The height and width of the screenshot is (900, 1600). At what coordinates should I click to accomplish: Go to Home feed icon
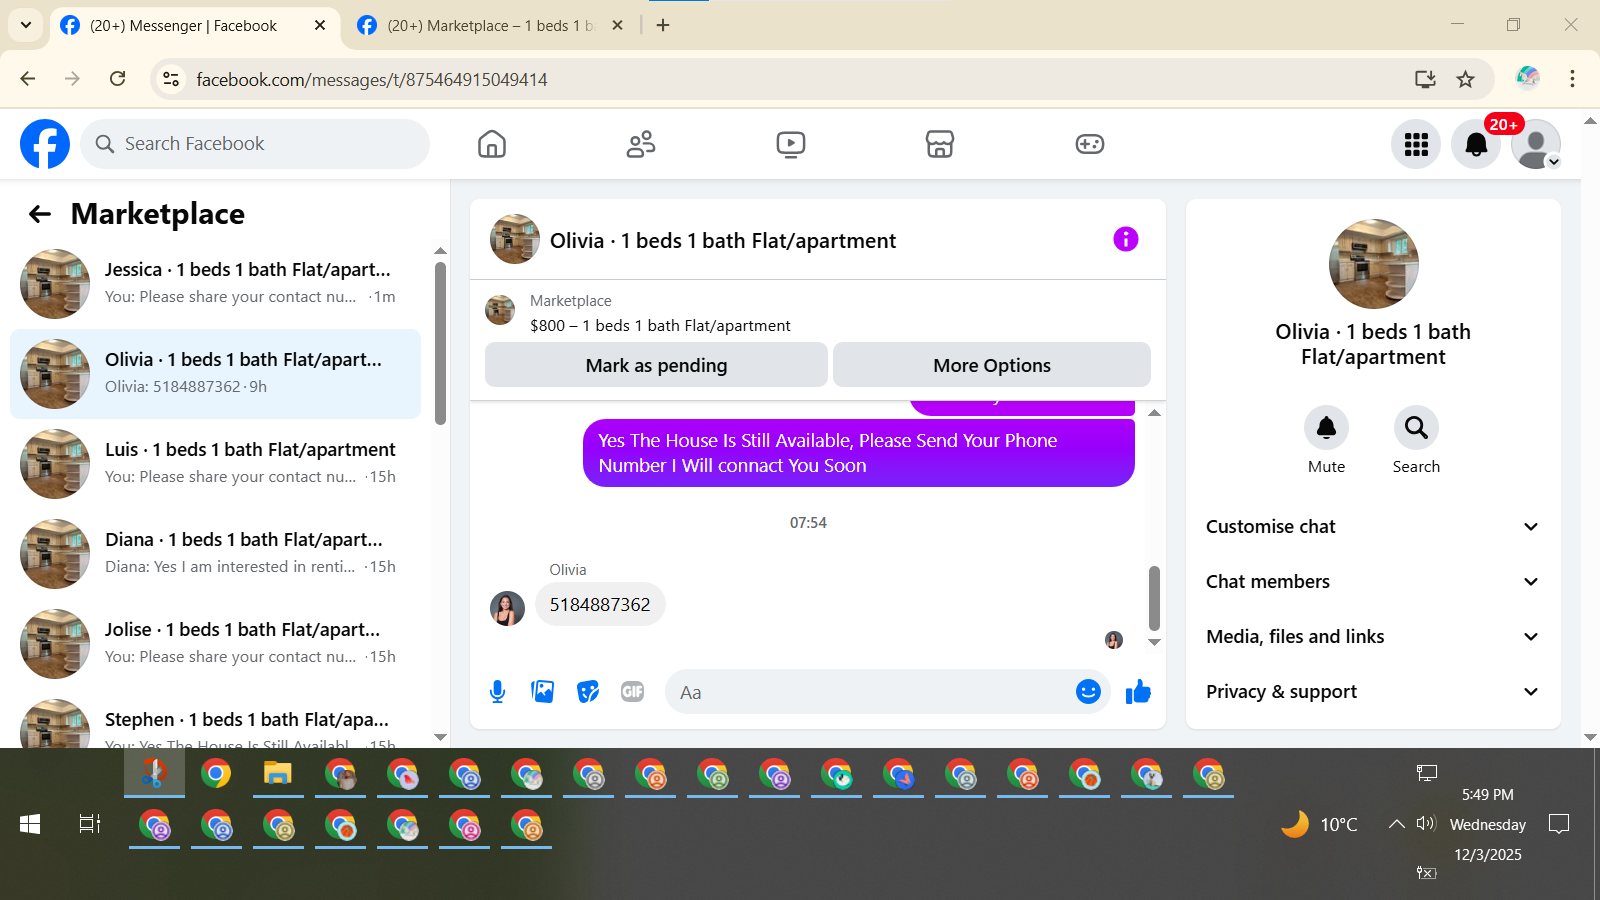[x=492, y=144]
